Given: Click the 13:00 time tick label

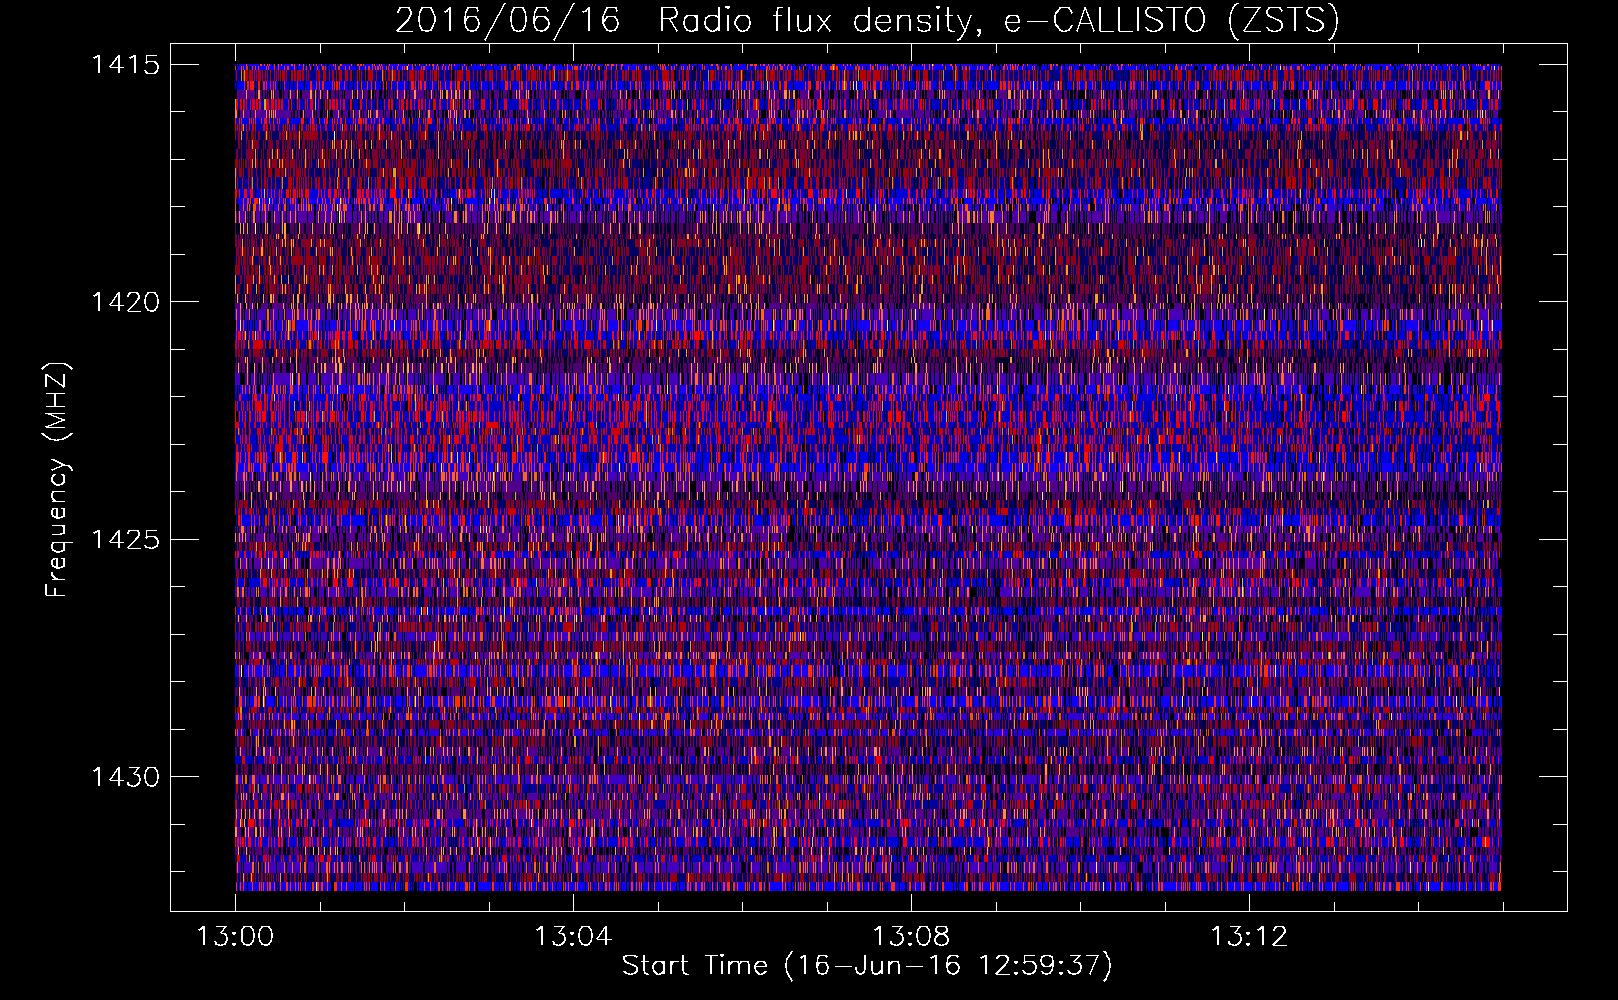Looking at the screenshot, I should [235, 937].
